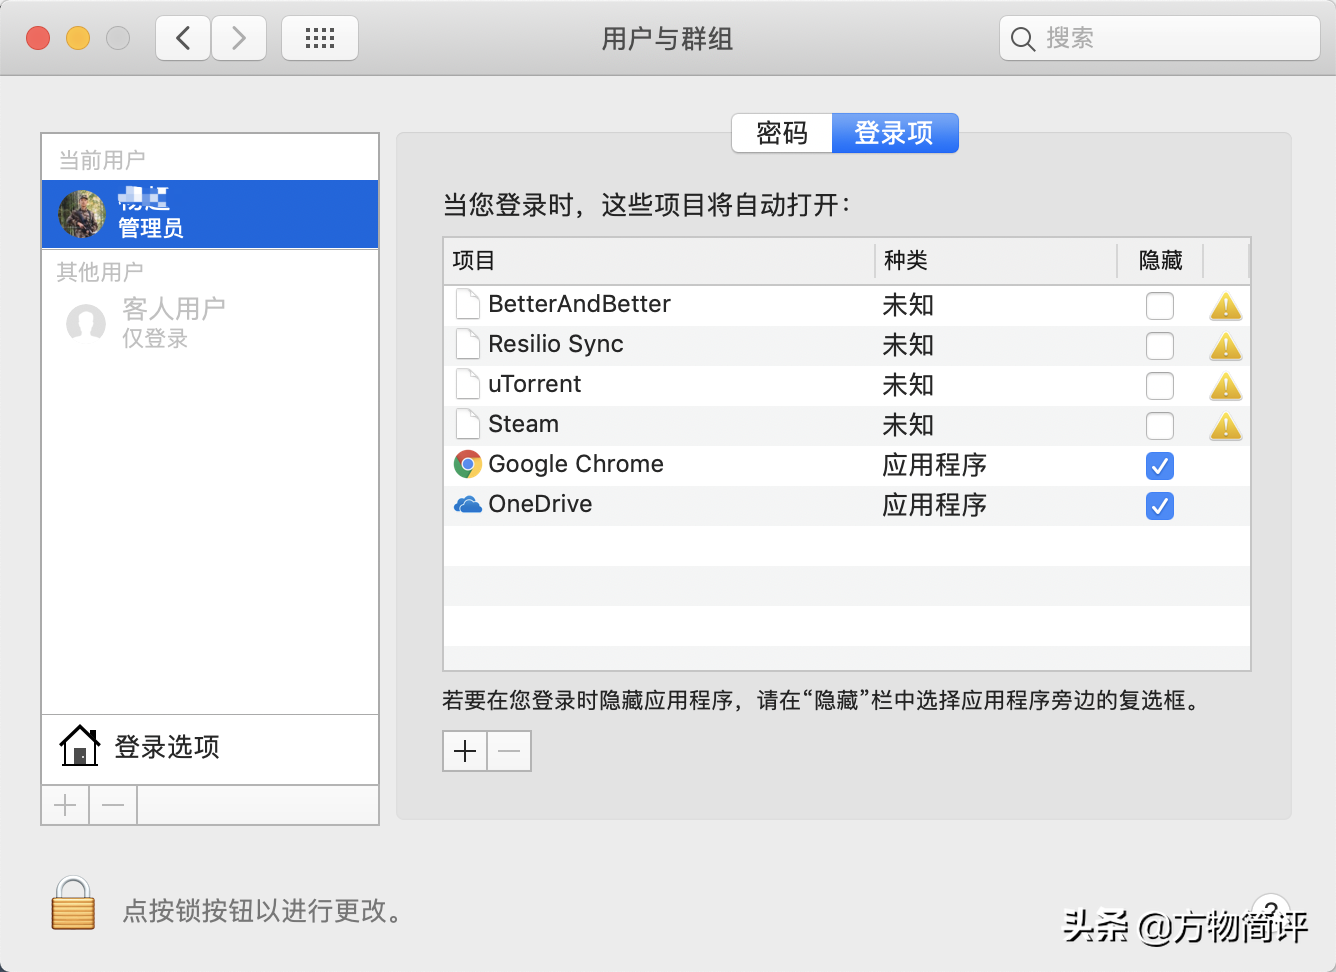The image size is (1336, 972).
Task: Click the lock icon to make changes
Action: [73, 903]
